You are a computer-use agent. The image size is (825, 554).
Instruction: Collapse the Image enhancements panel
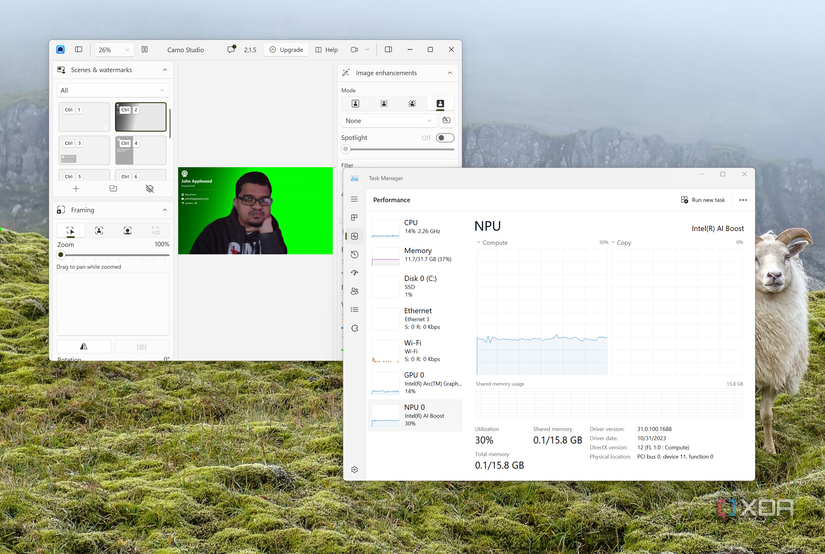[x=450, y=73]
